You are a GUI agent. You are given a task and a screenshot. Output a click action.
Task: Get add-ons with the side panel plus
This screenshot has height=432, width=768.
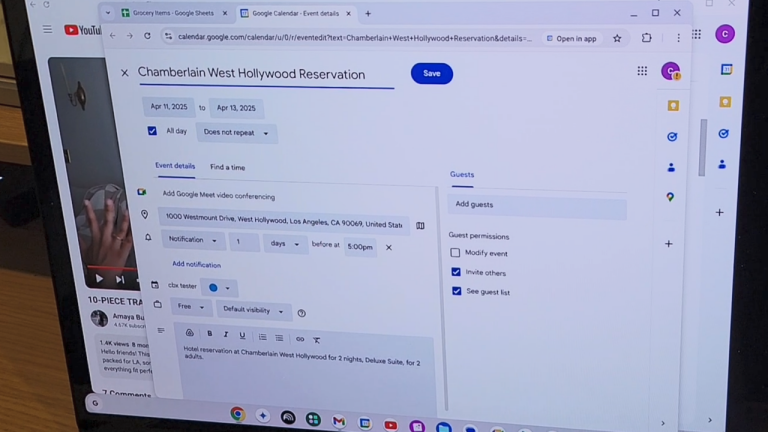click(669, 244)
